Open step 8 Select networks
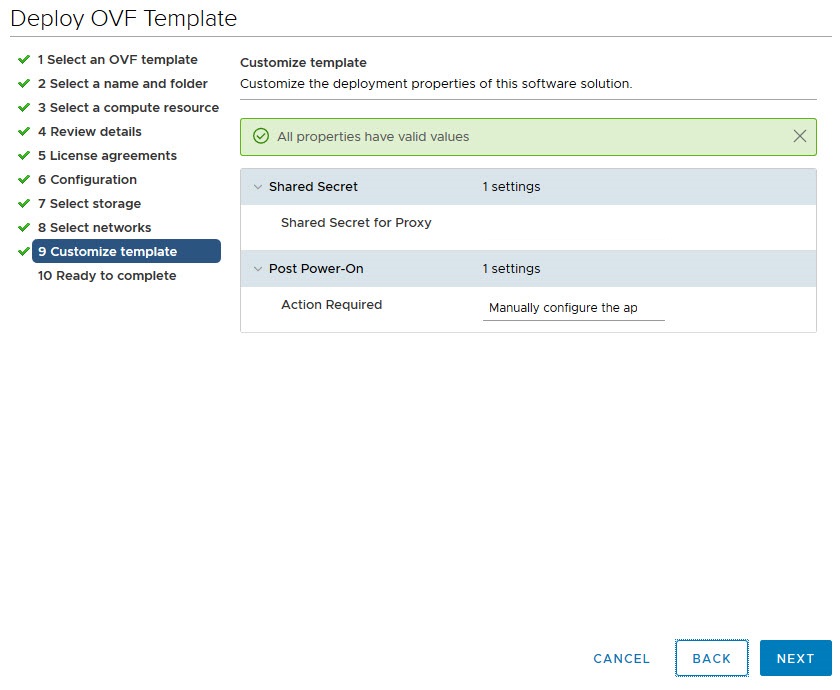This screenshot has width=840, height=690. 94,228
